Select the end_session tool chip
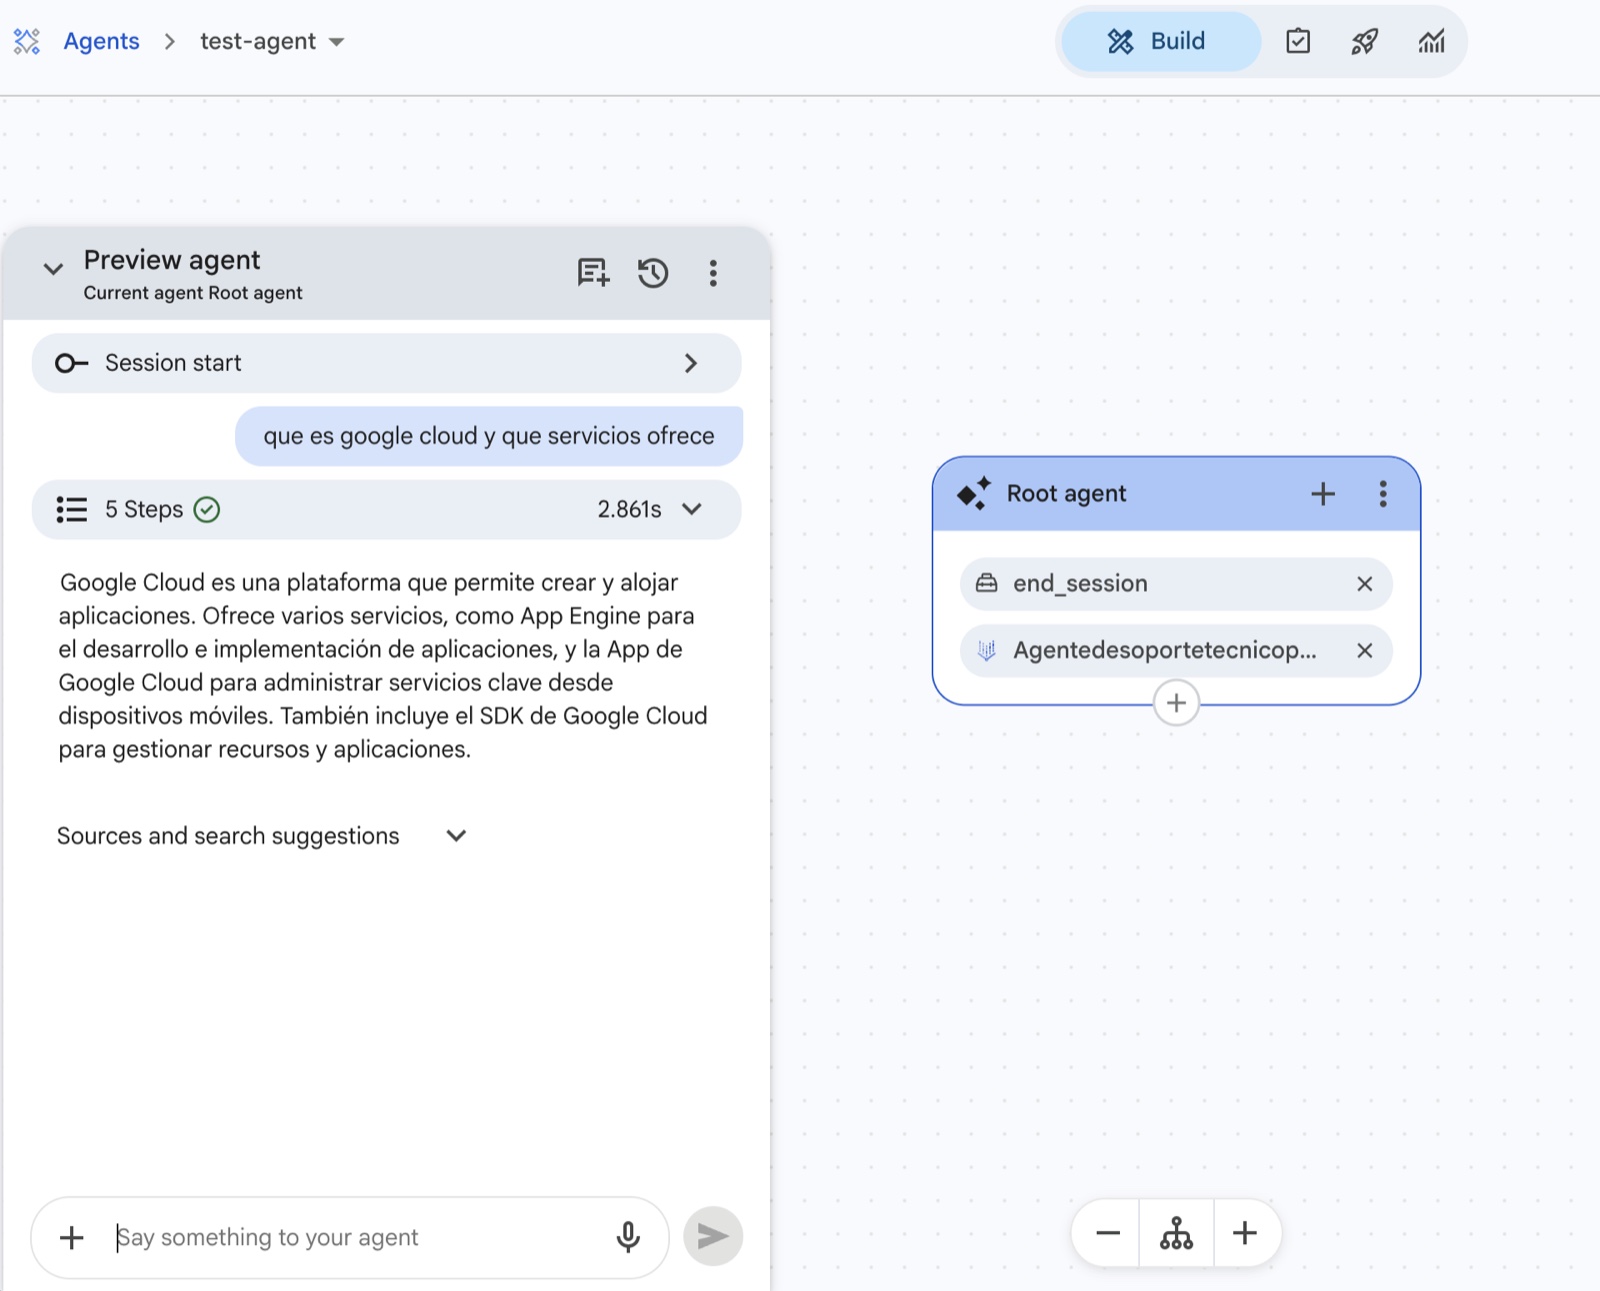Image resolution: width=1600 pixels, height=1291 pixels. coord(1176,584)
